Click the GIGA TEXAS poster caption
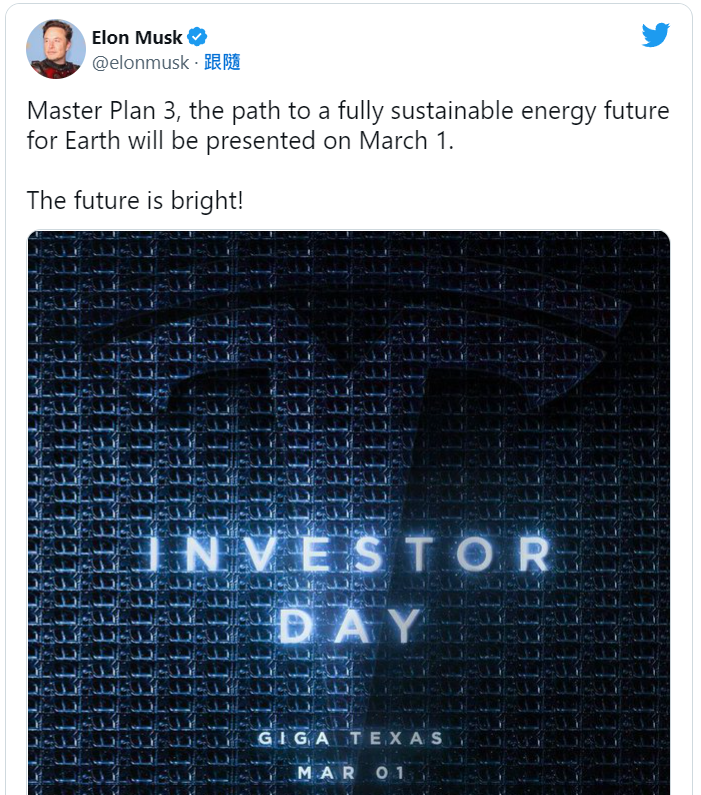This screenshot has height=795, width=701. coord(350,738)
